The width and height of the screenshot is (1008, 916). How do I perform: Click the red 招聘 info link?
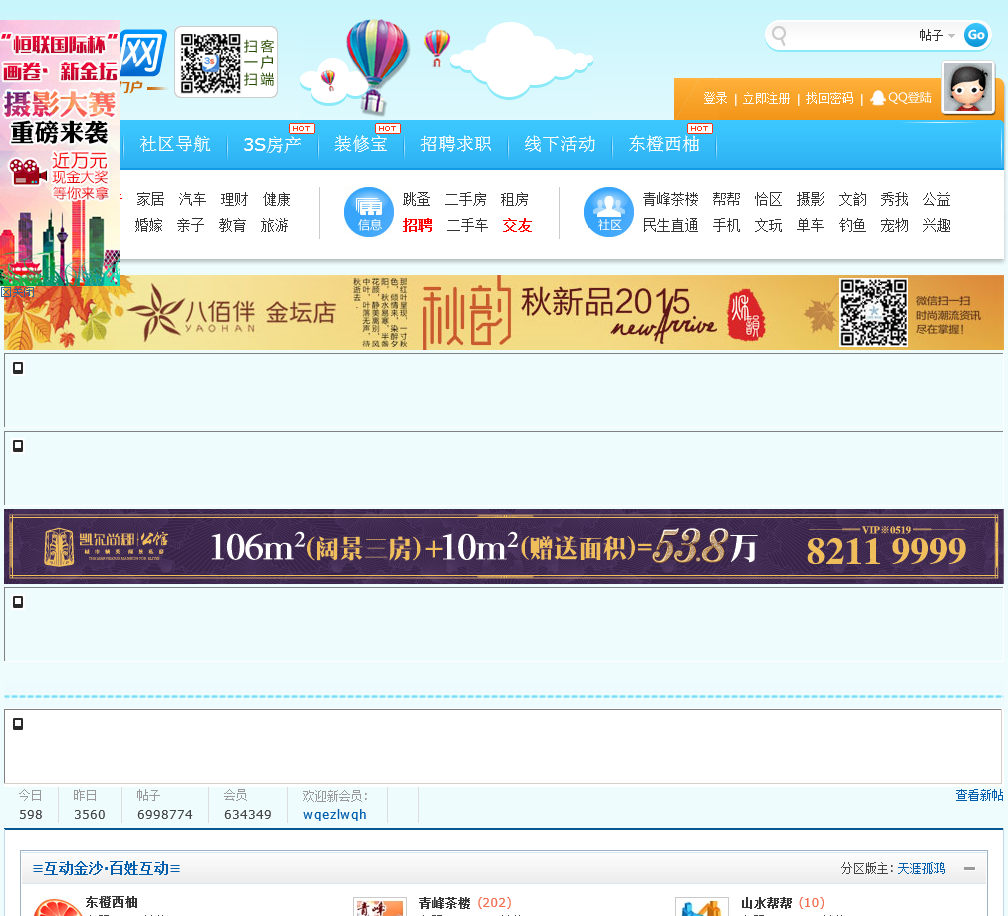[418, 226]
